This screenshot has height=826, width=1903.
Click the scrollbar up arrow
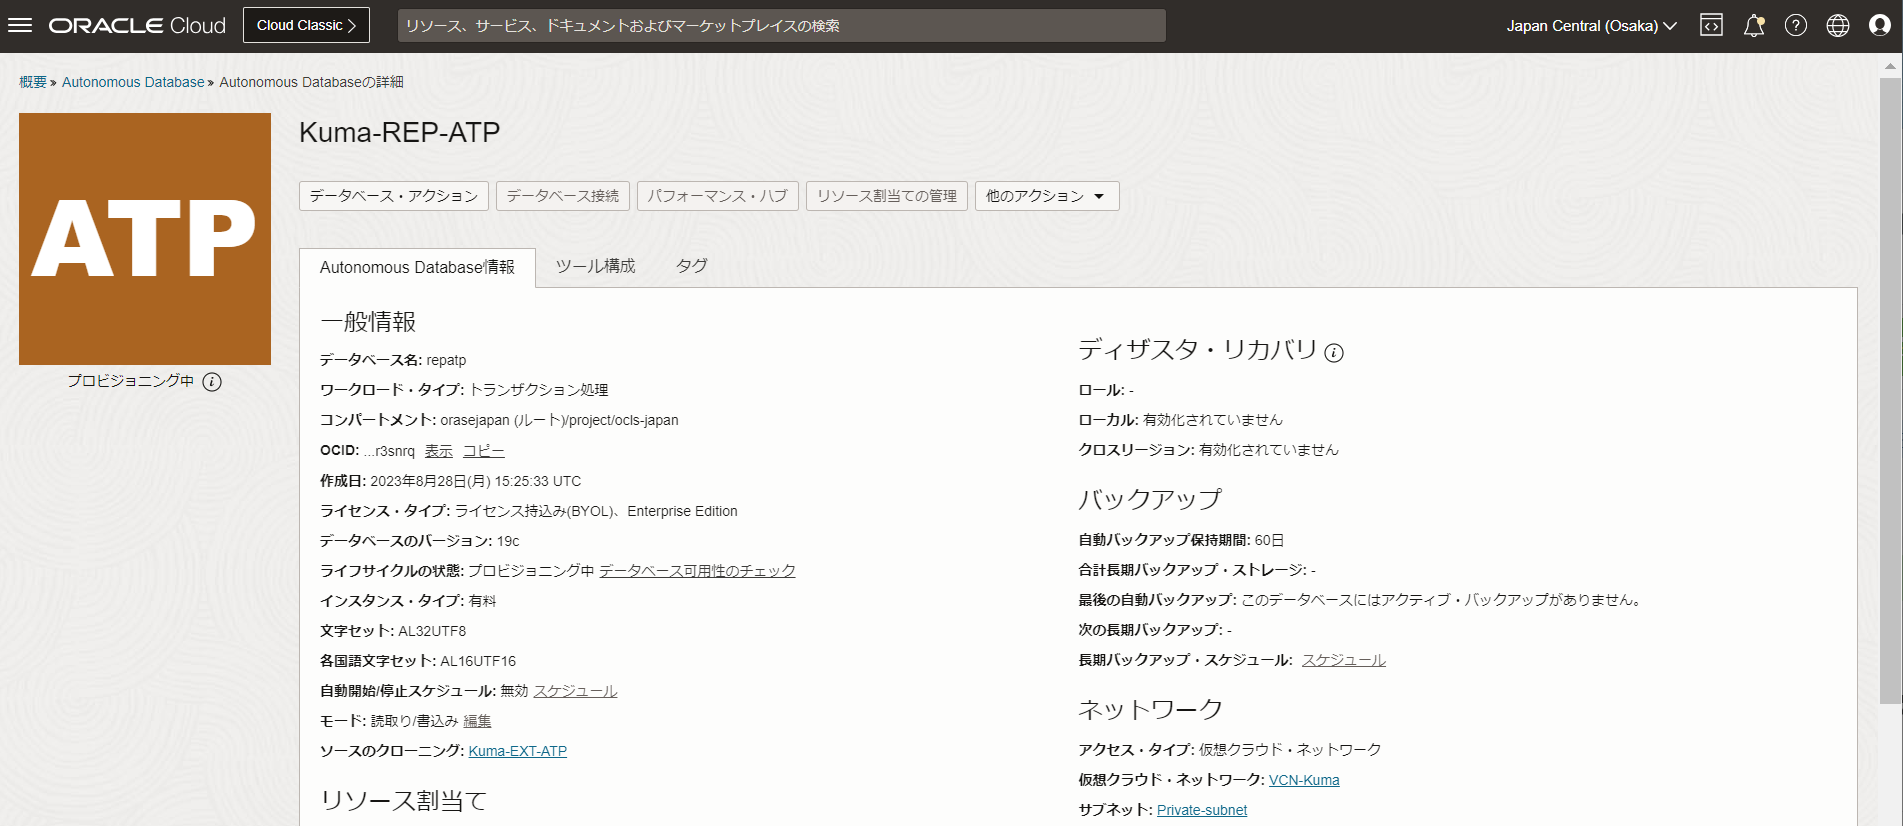[x=1890, y=66]
